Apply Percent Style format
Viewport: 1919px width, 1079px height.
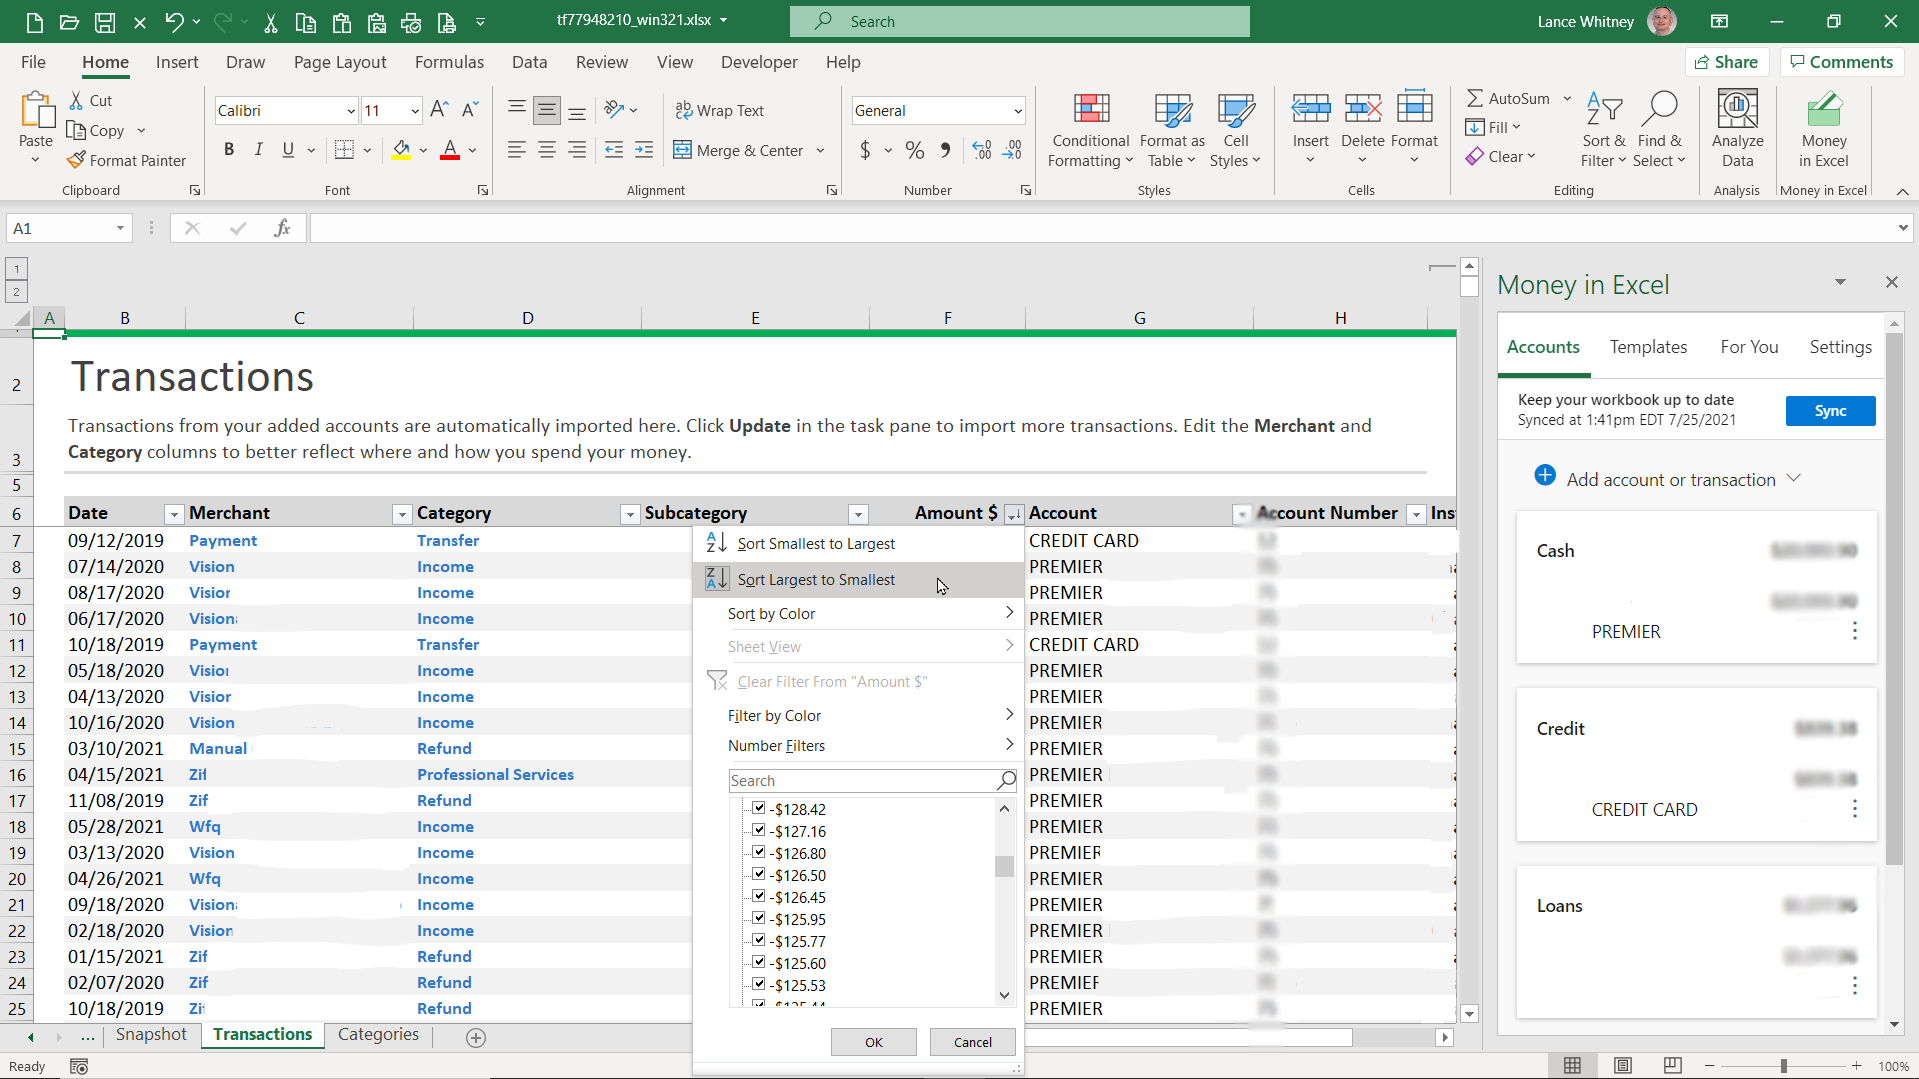[914, 150]
